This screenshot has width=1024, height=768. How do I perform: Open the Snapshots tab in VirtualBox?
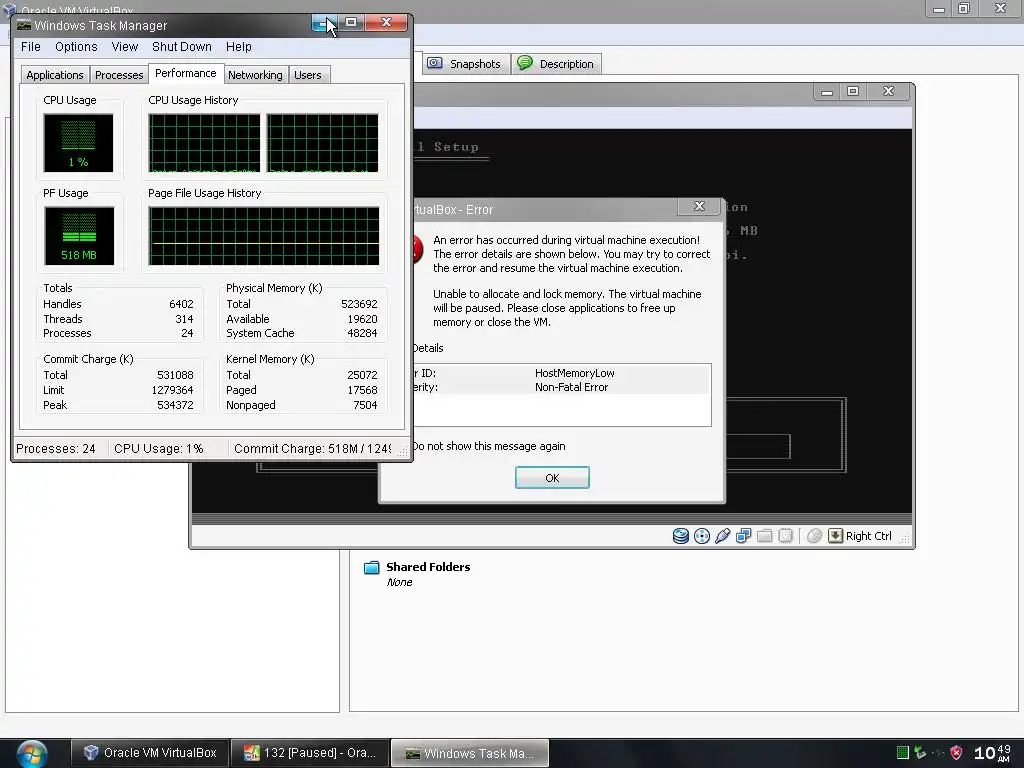465,64
